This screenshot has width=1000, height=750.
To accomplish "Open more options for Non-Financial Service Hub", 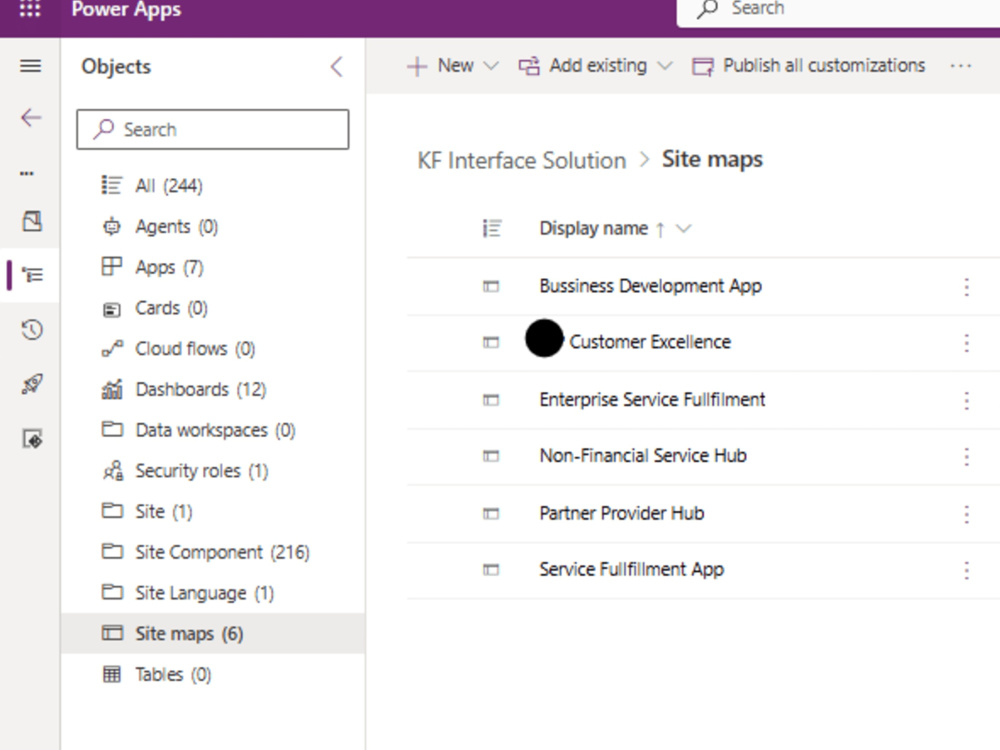I will (x=967, y=457).
